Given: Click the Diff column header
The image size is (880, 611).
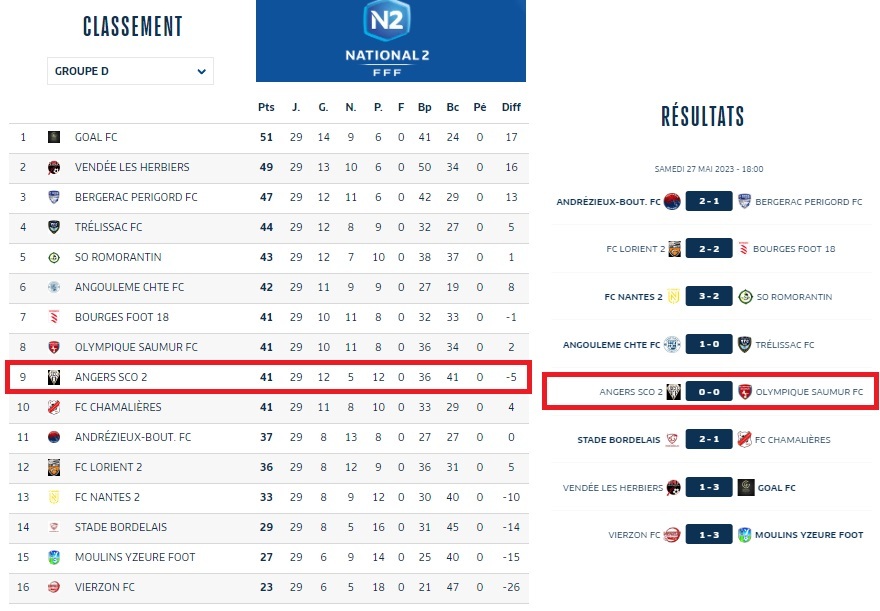Looking at the screenshot, I should click(511, 107).
